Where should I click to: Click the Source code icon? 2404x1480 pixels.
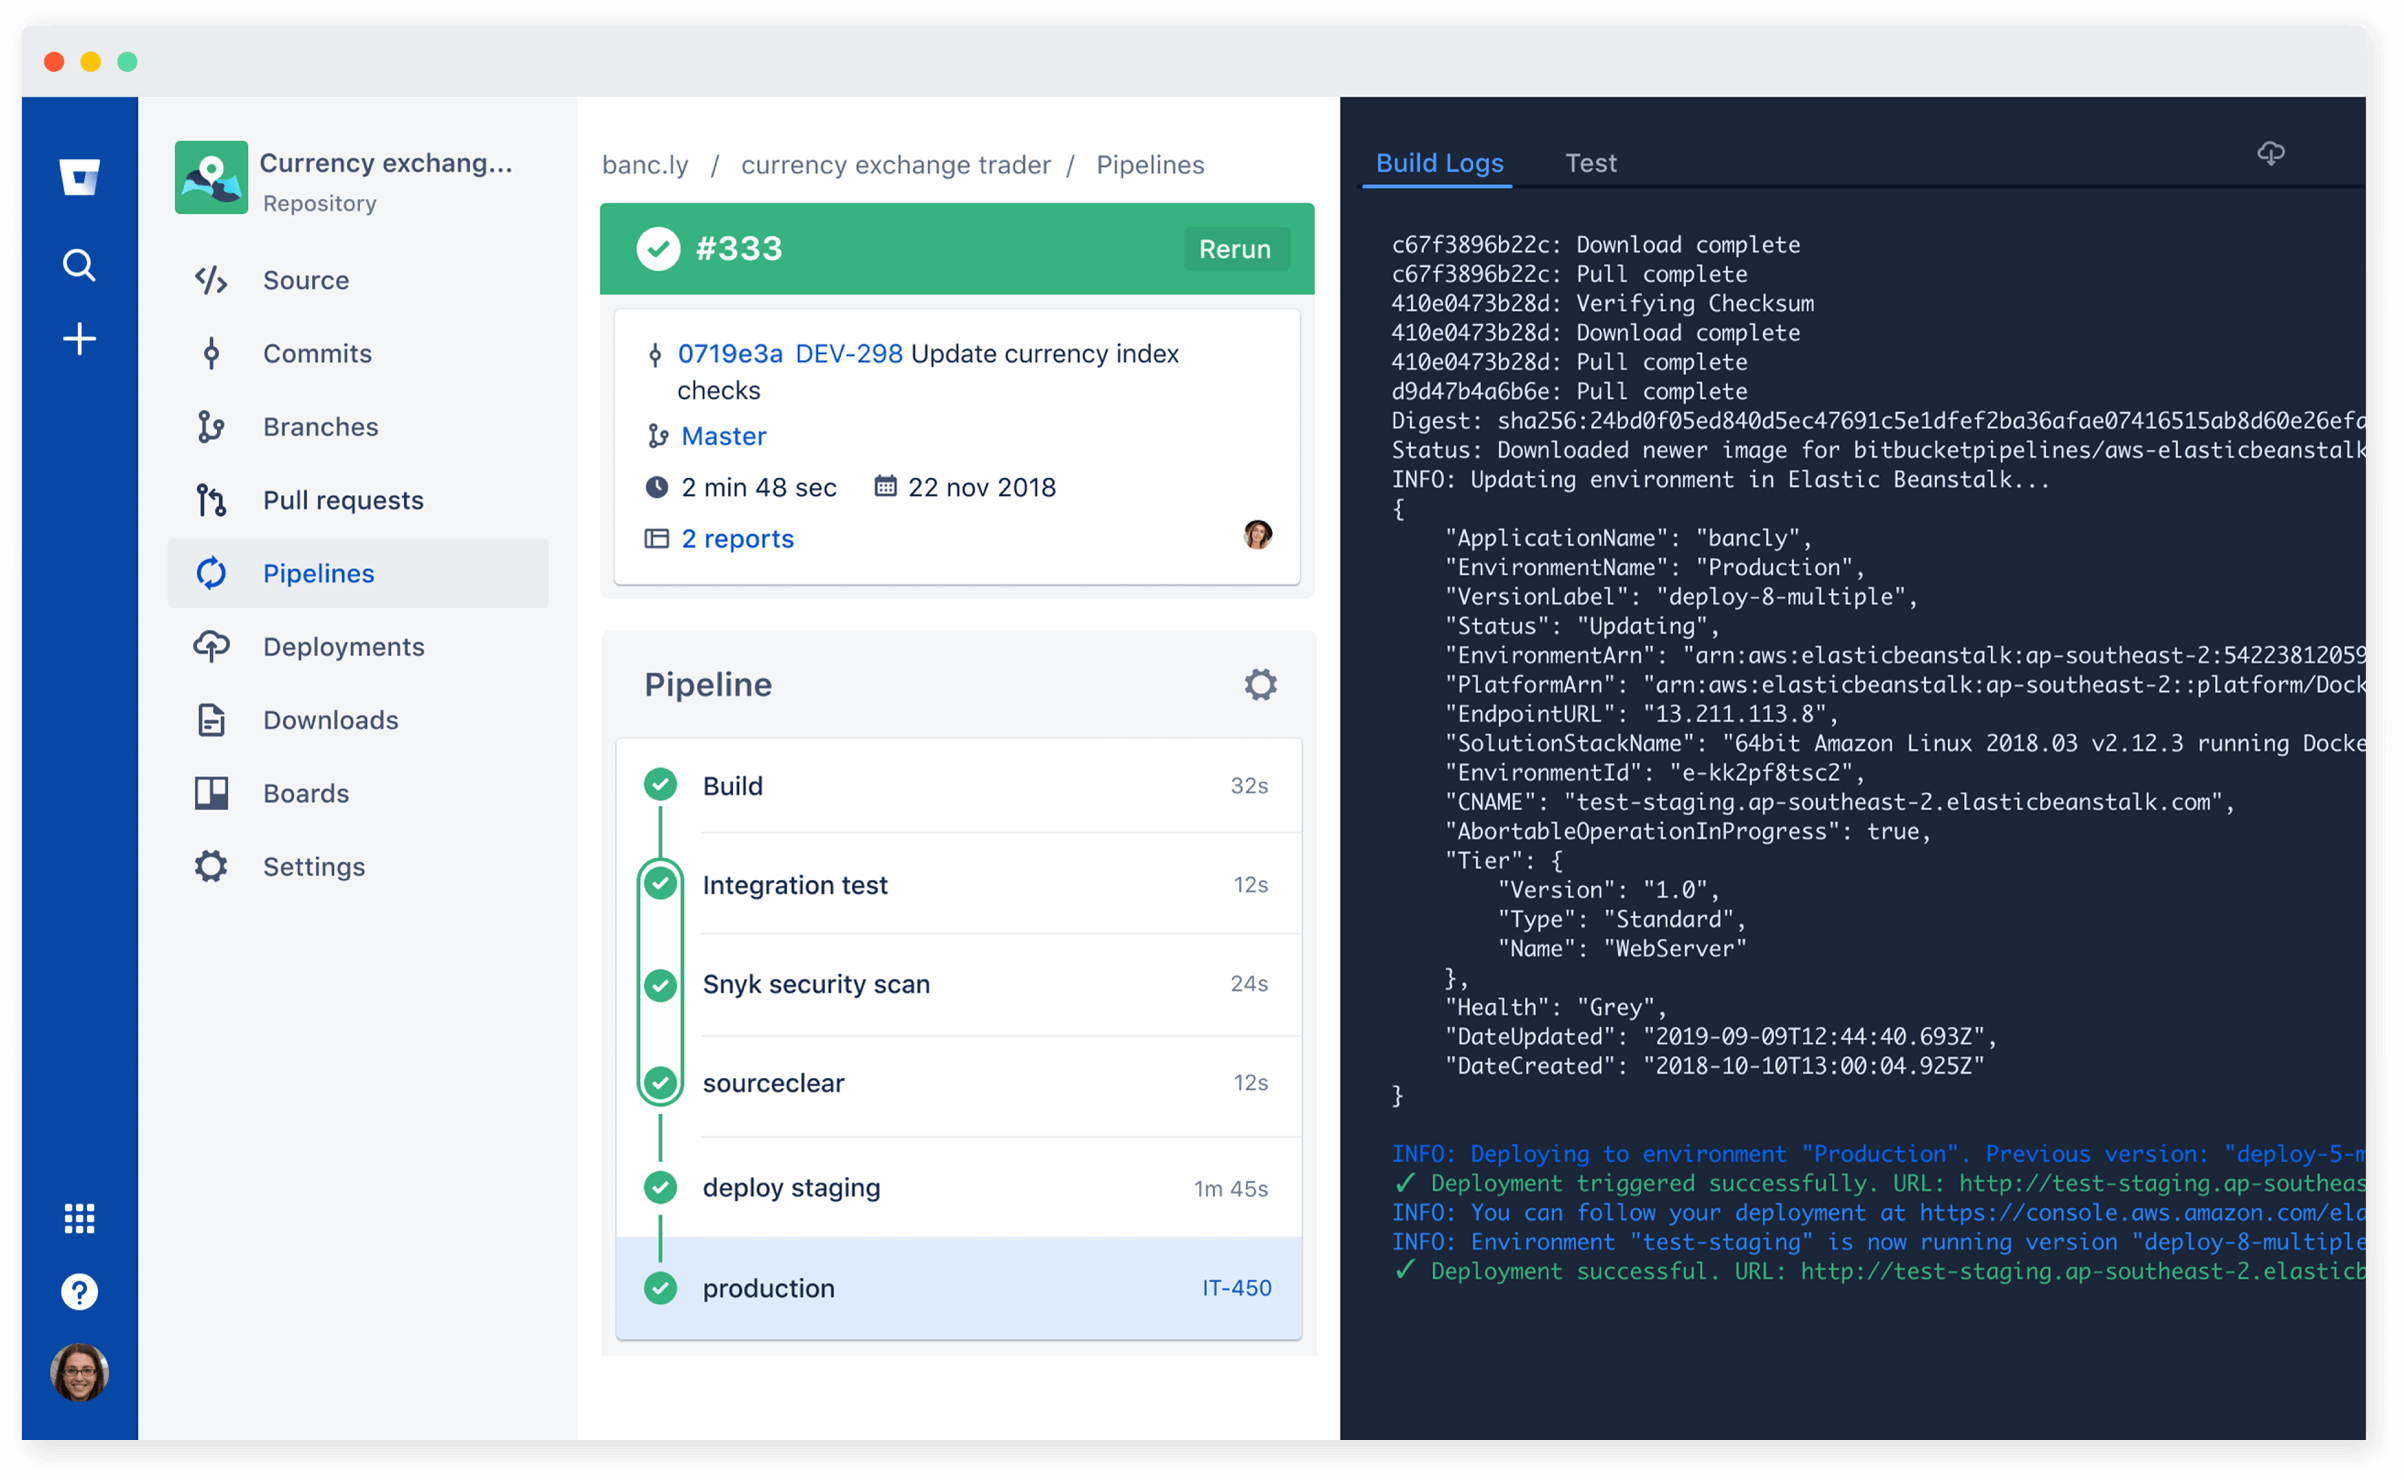pos(211,280)
